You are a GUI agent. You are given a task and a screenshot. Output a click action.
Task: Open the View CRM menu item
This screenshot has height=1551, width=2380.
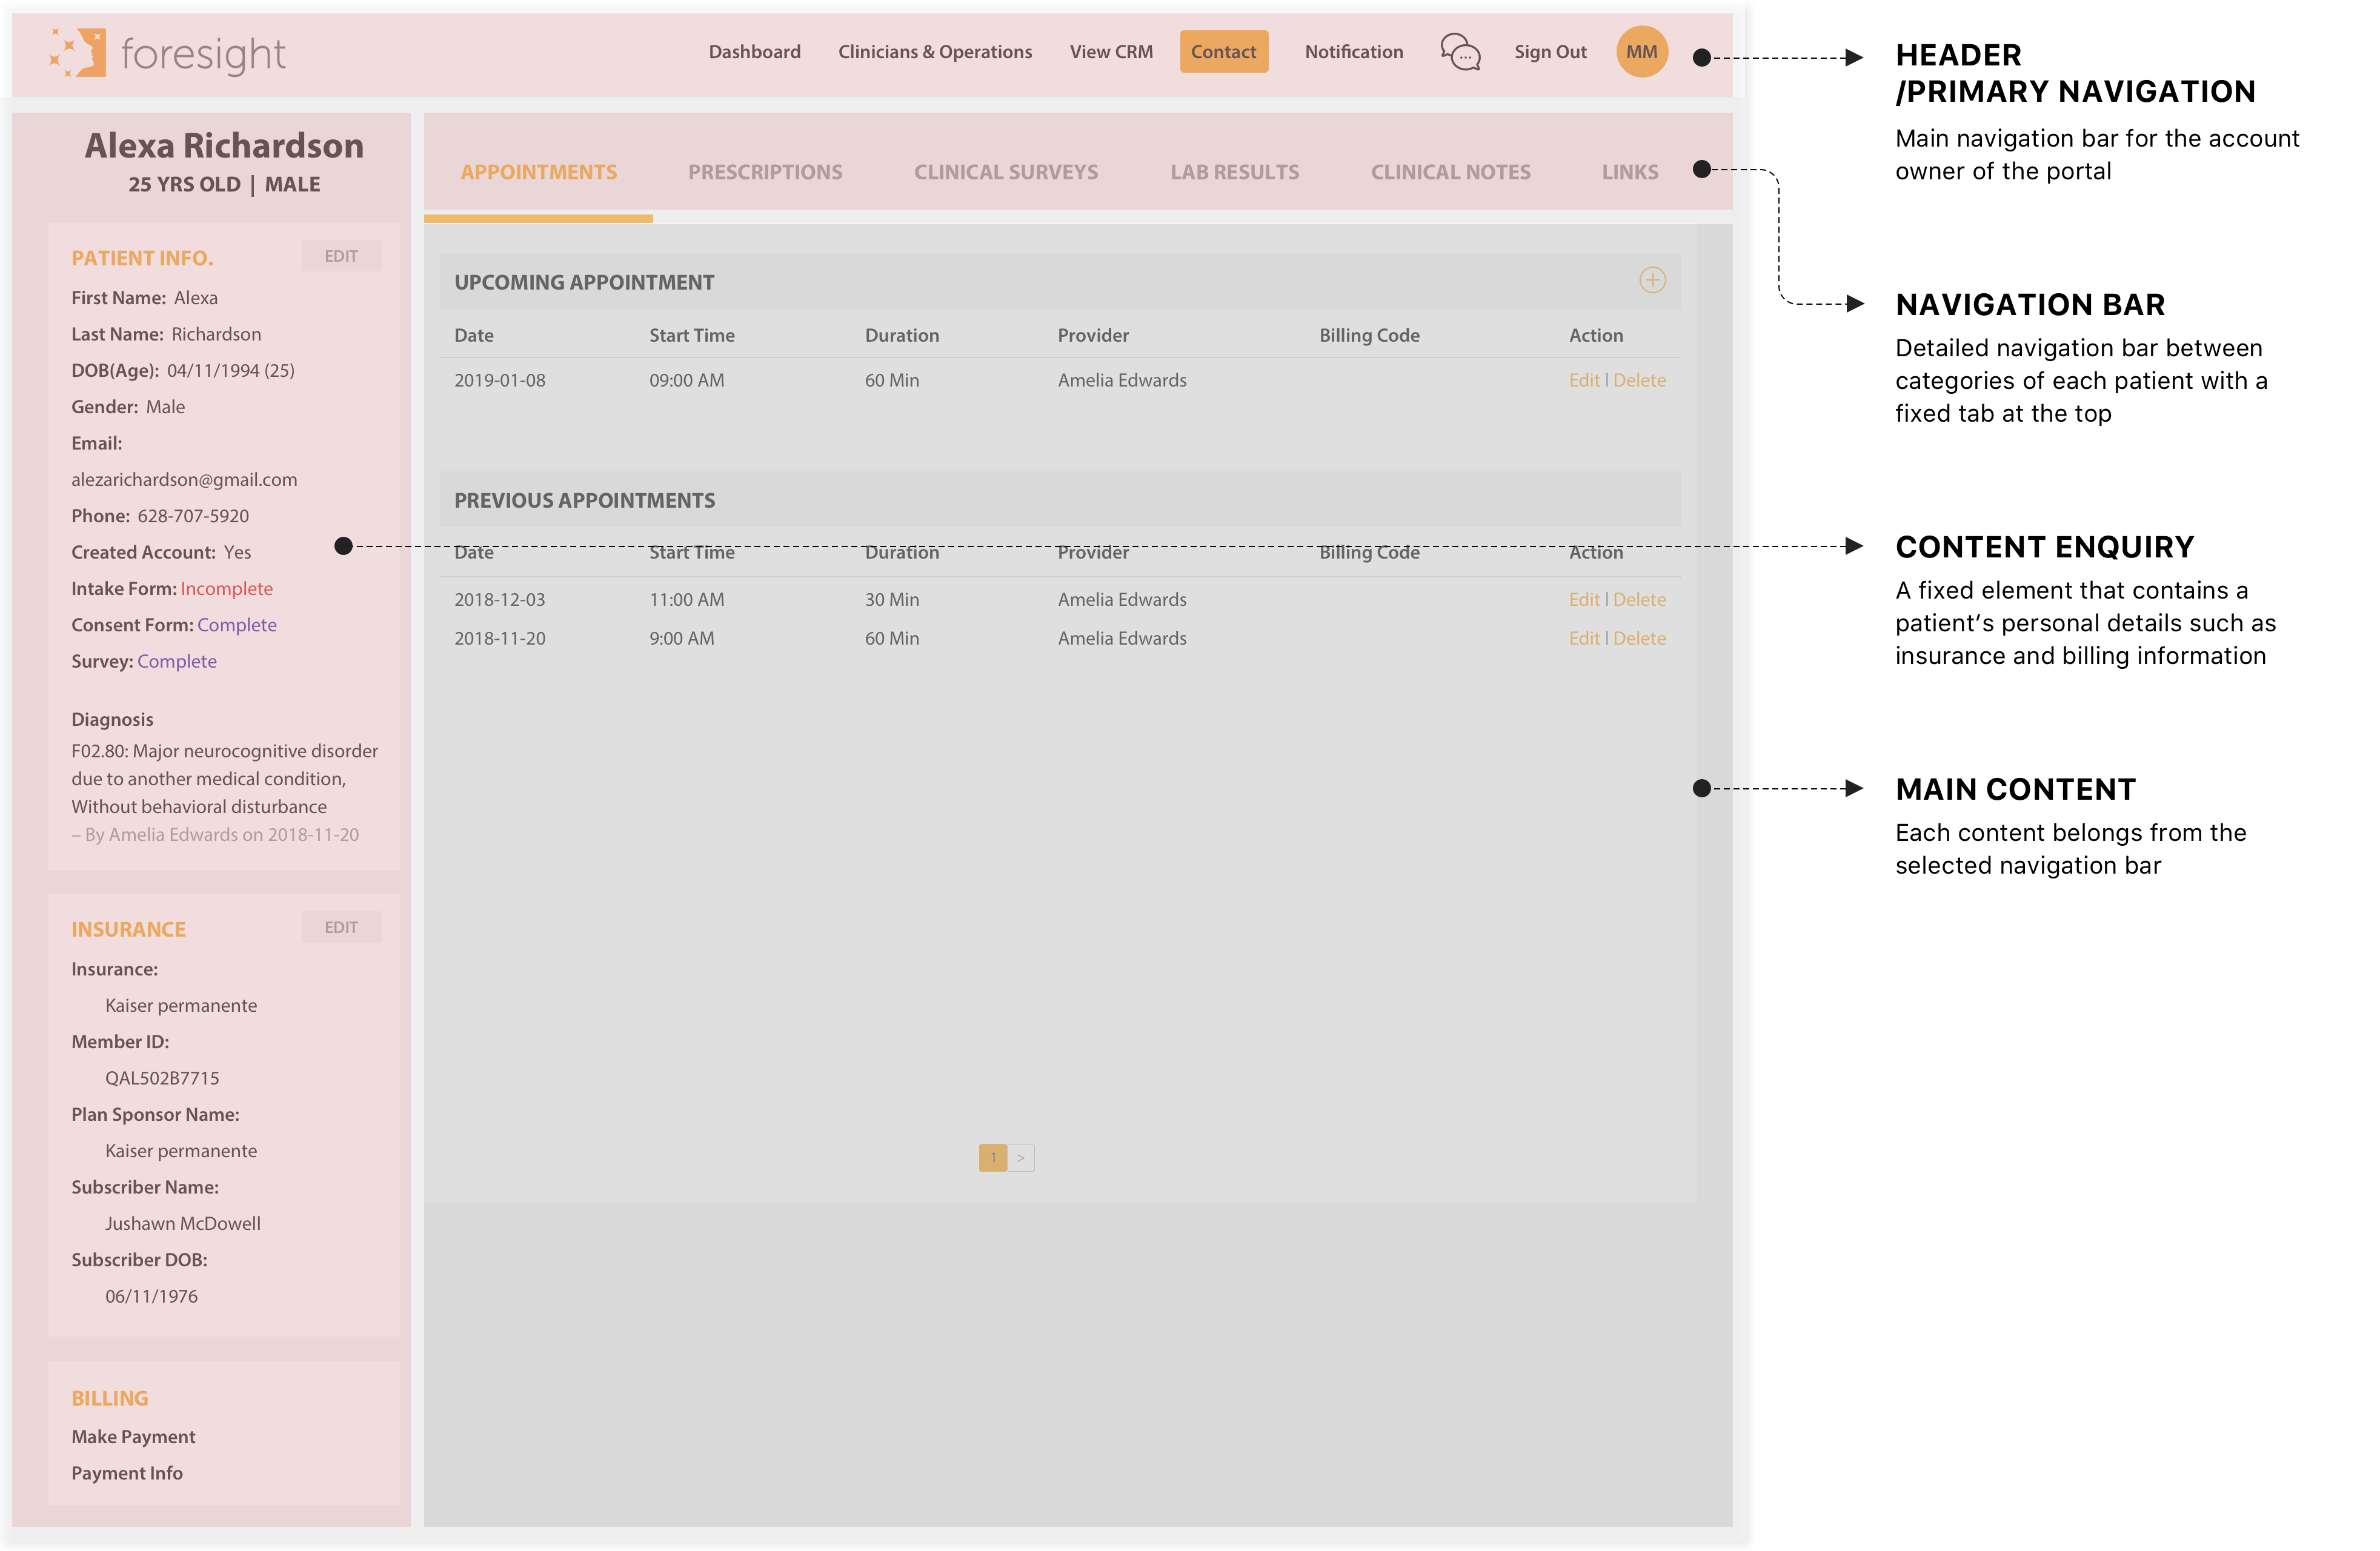pyautogui.click(x=1111, y=52)
